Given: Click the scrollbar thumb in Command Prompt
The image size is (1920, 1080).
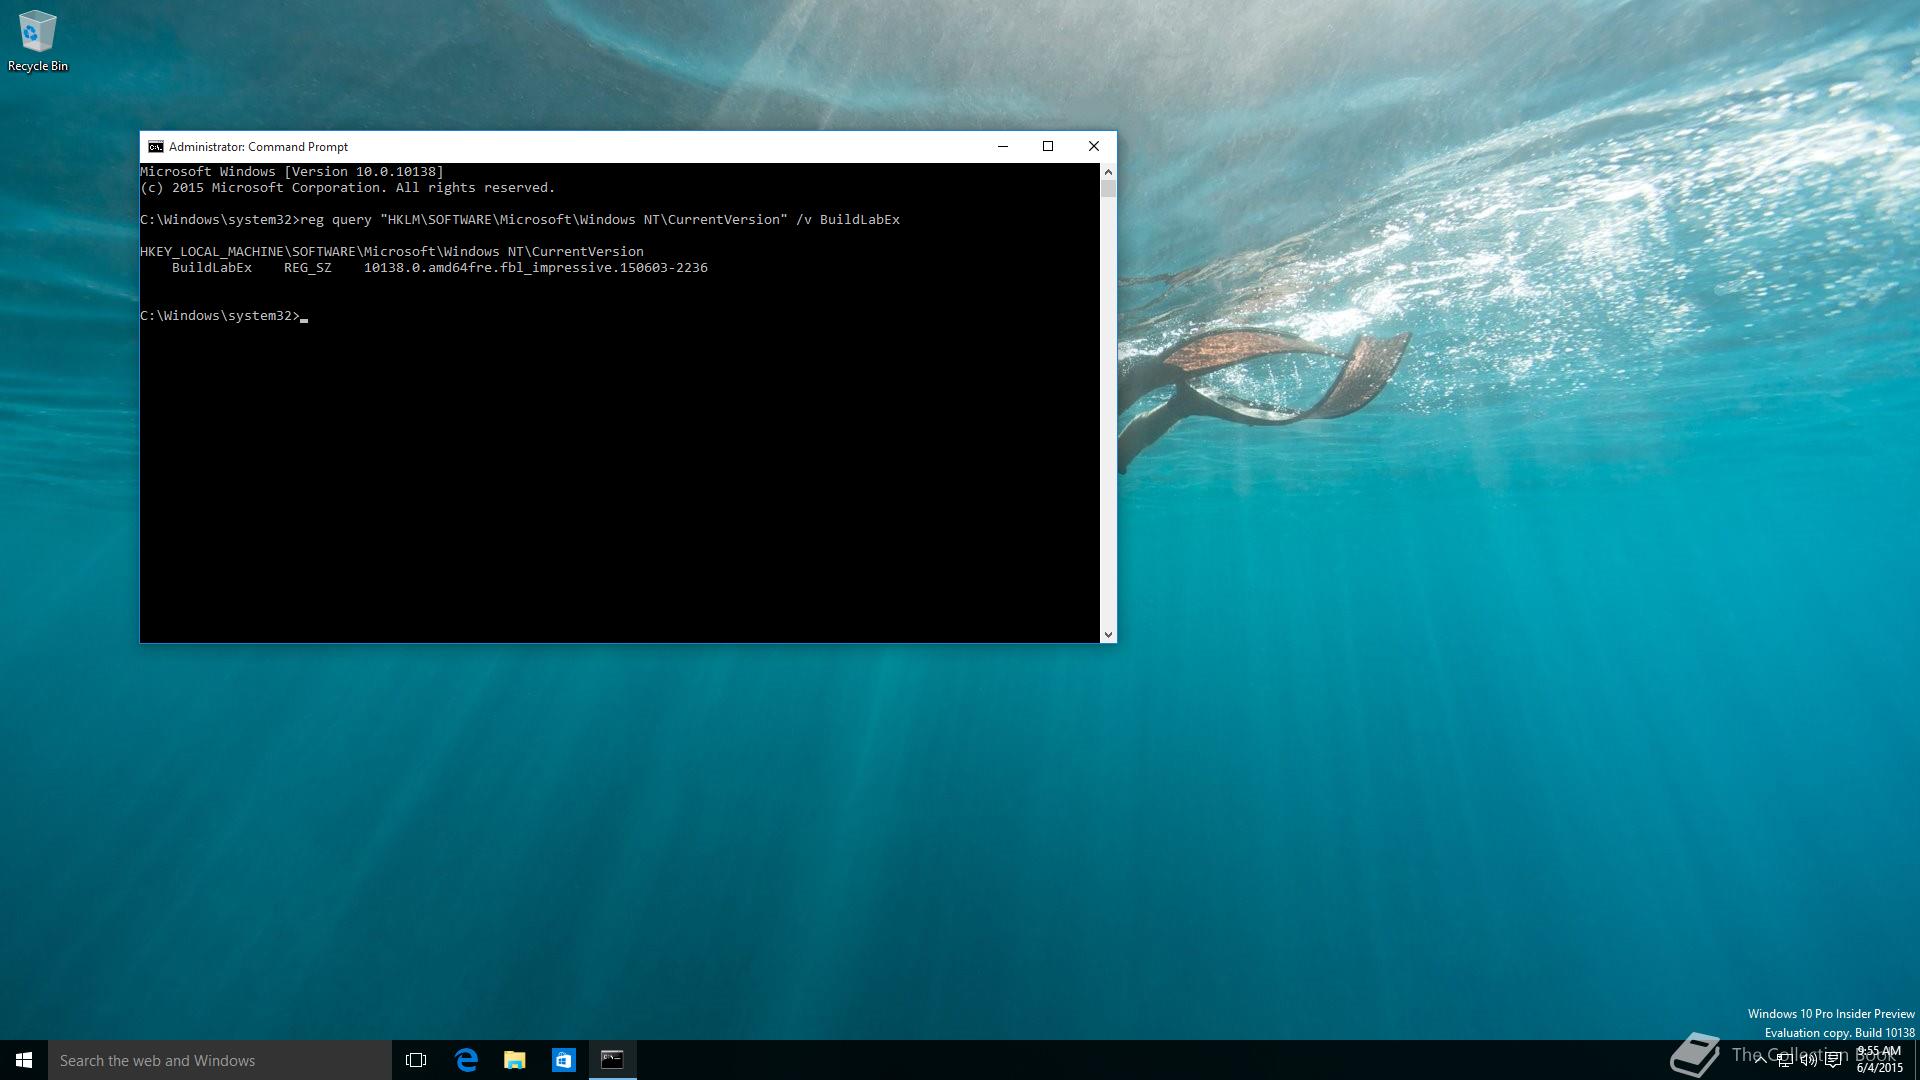Looking at the screenshot, I should (1108, 189).
